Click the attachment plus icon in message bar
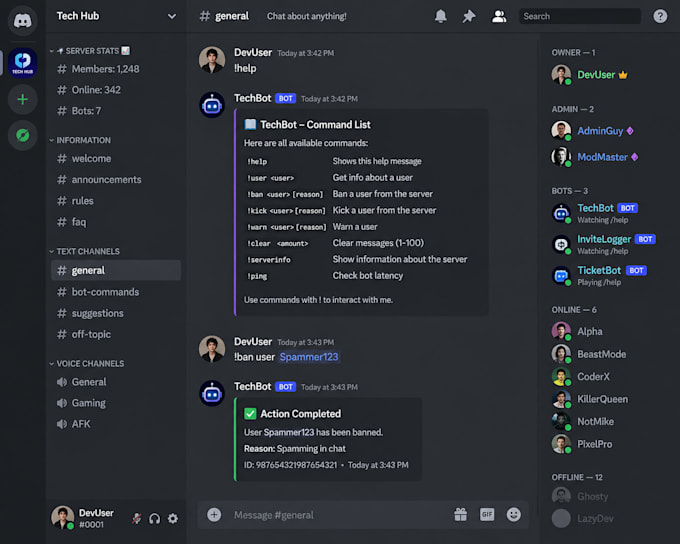The height and width of the screenshot is (544, 680). coord(214,515)
